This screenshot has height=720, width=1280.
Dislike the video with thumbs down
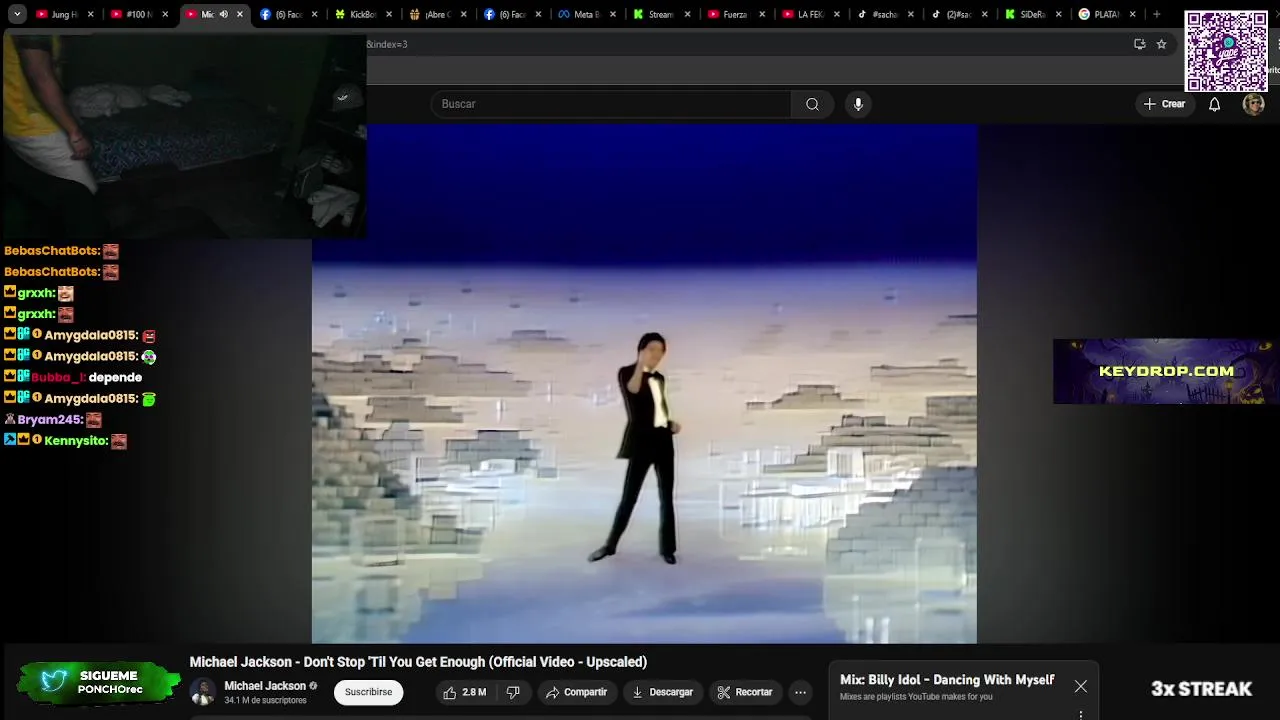pyautogui.click(x=513, y=692)
